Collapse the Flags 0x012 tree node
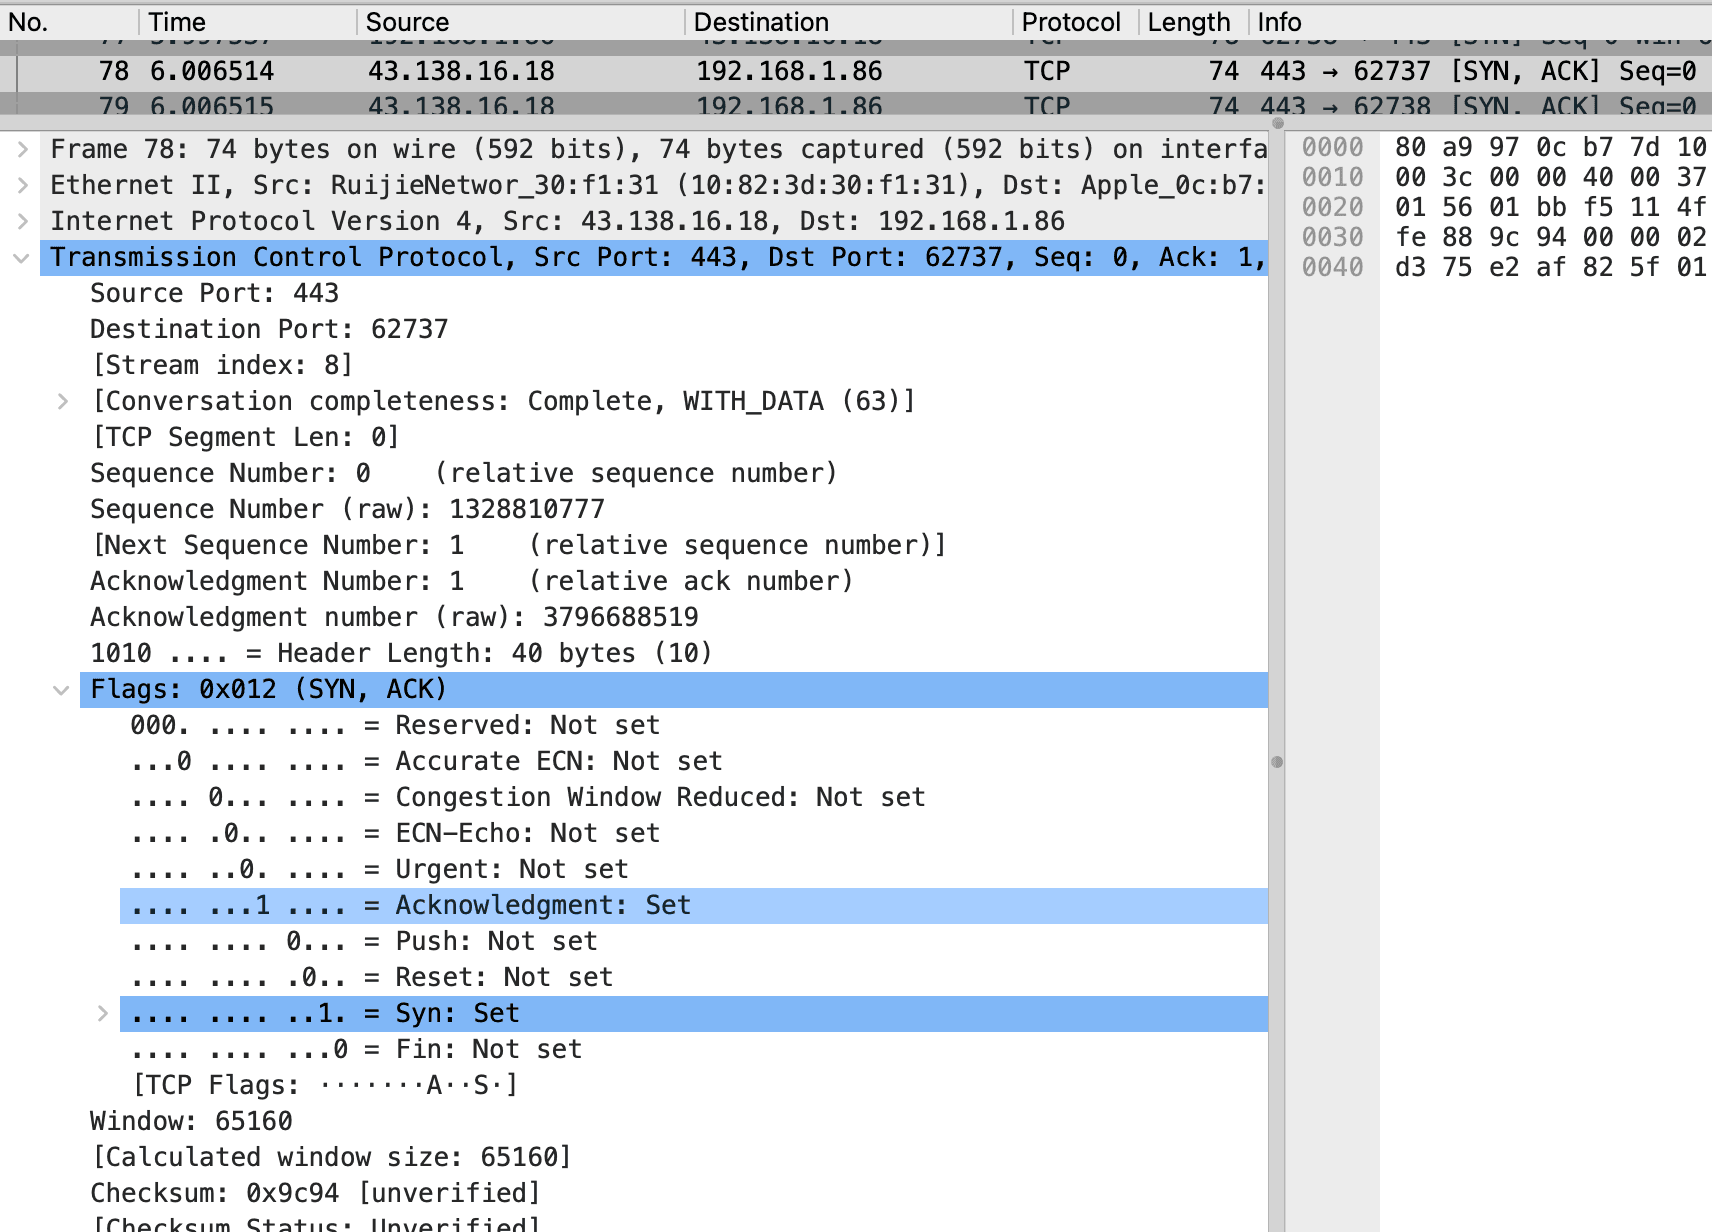The image size is (1712, 1232). click(62, 689)
